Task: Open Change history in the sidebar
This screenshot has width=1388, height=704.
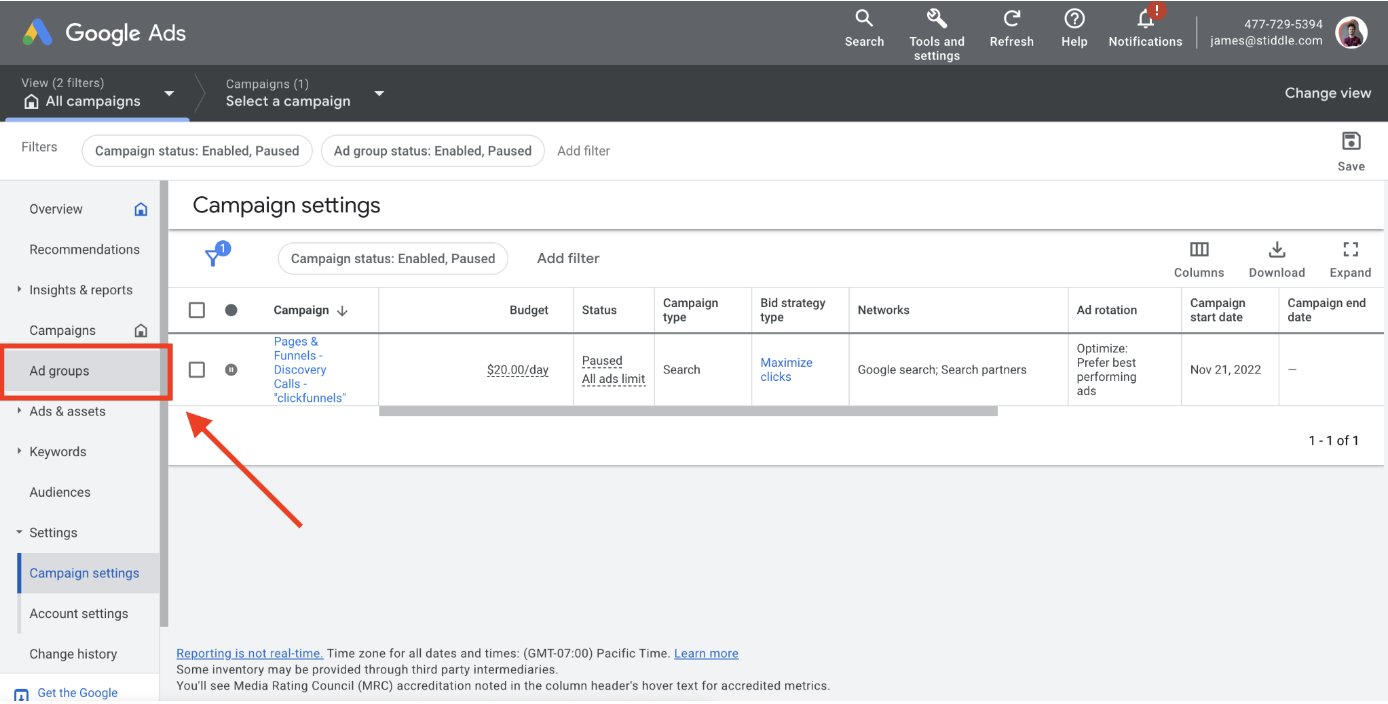Action: pyautogui.click(x=73, y=654)
